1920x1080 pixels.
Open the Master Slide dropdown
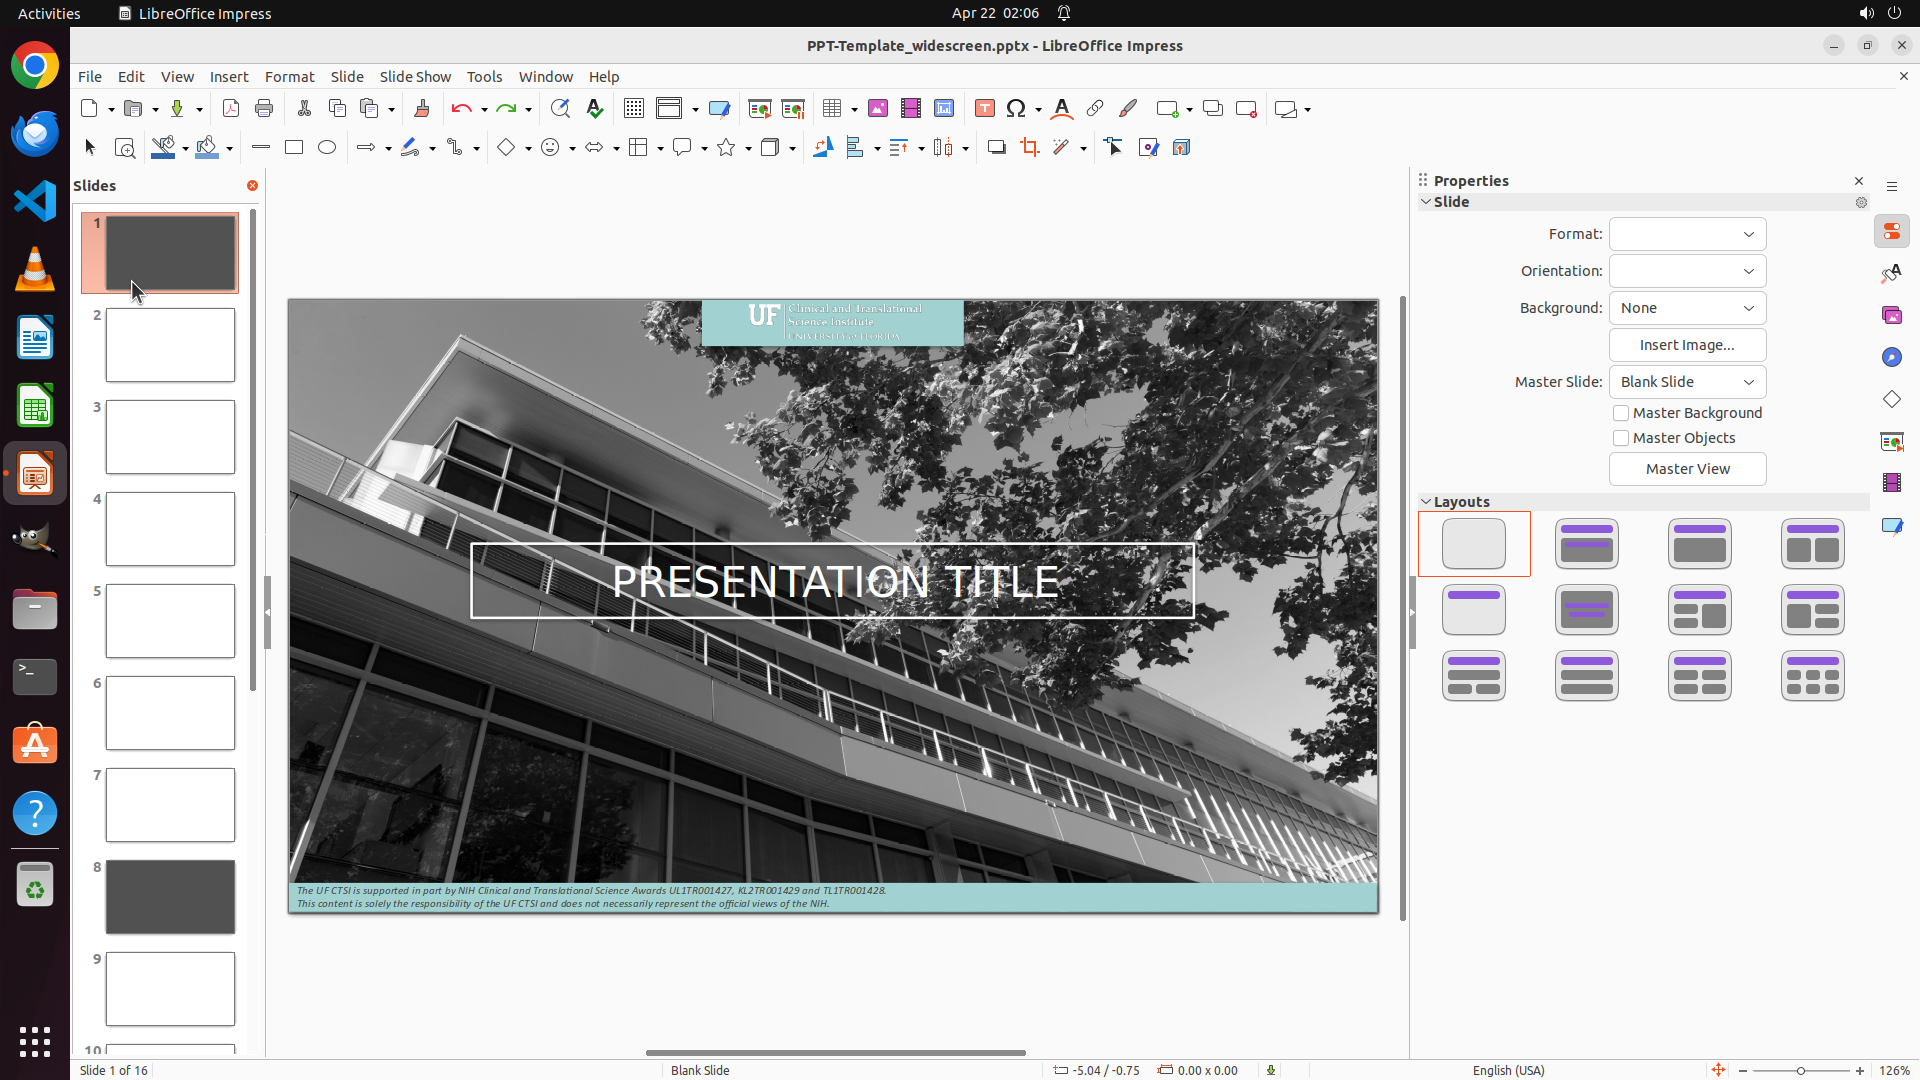point(1687,382)
